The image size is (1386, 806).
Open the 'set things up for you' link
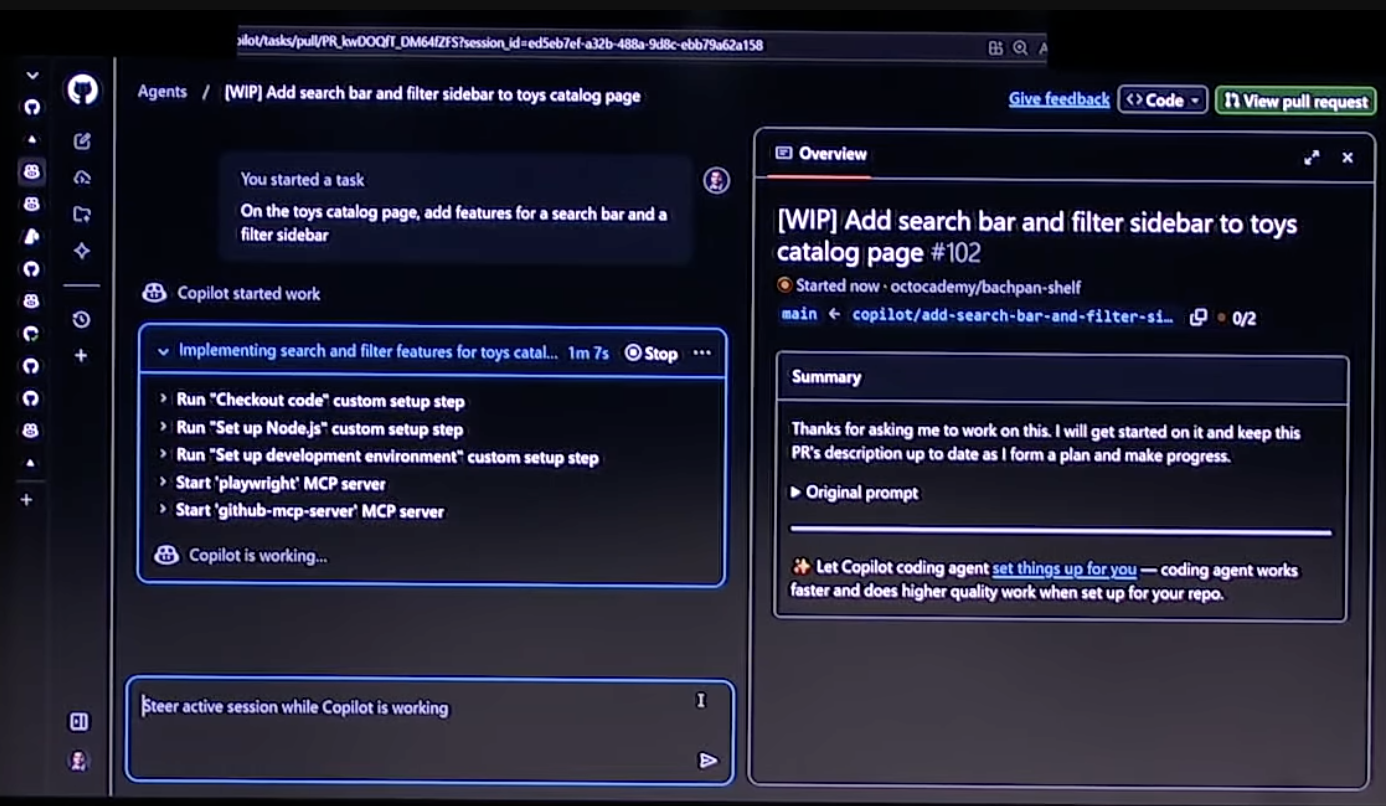1064,569
